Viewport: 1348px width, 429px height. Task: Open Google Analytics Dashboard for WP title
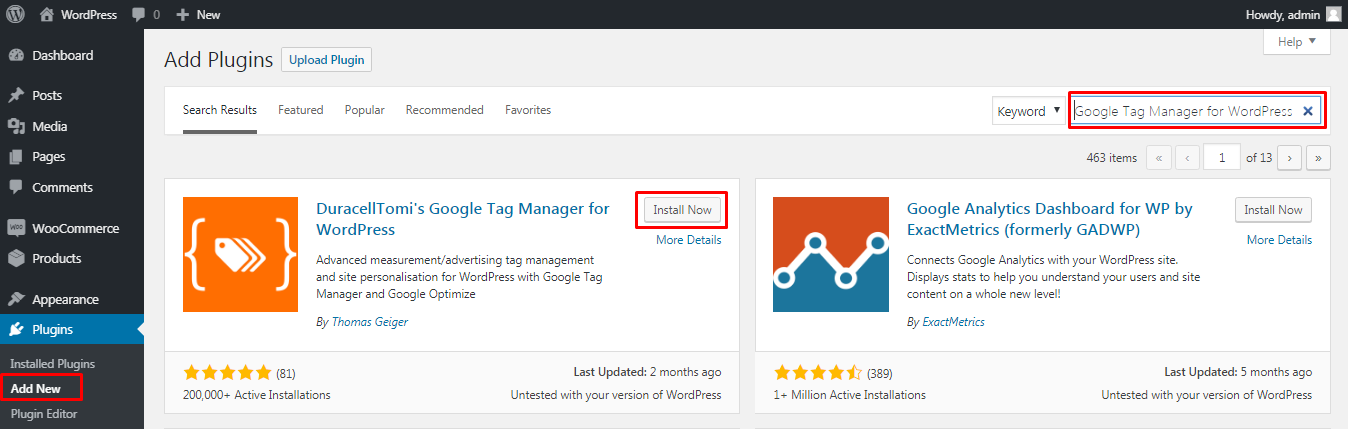click(1049, 219)
